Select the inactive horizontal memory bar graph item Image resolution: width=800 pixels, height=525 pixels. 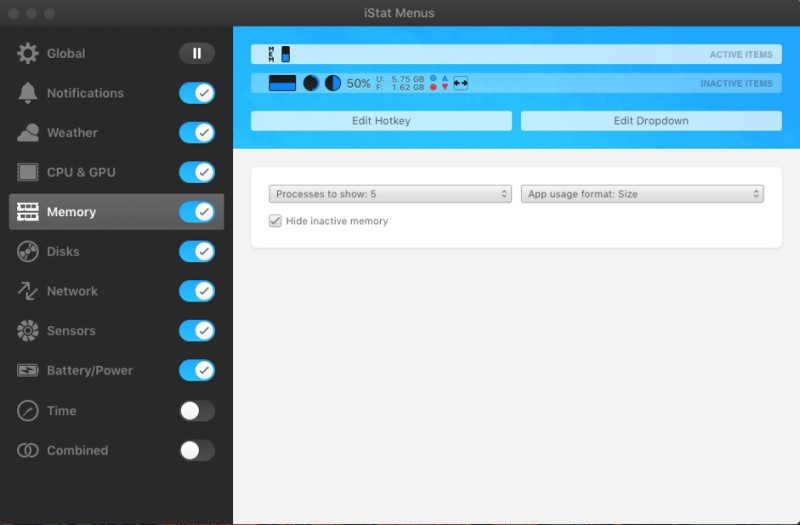point(282,83)
